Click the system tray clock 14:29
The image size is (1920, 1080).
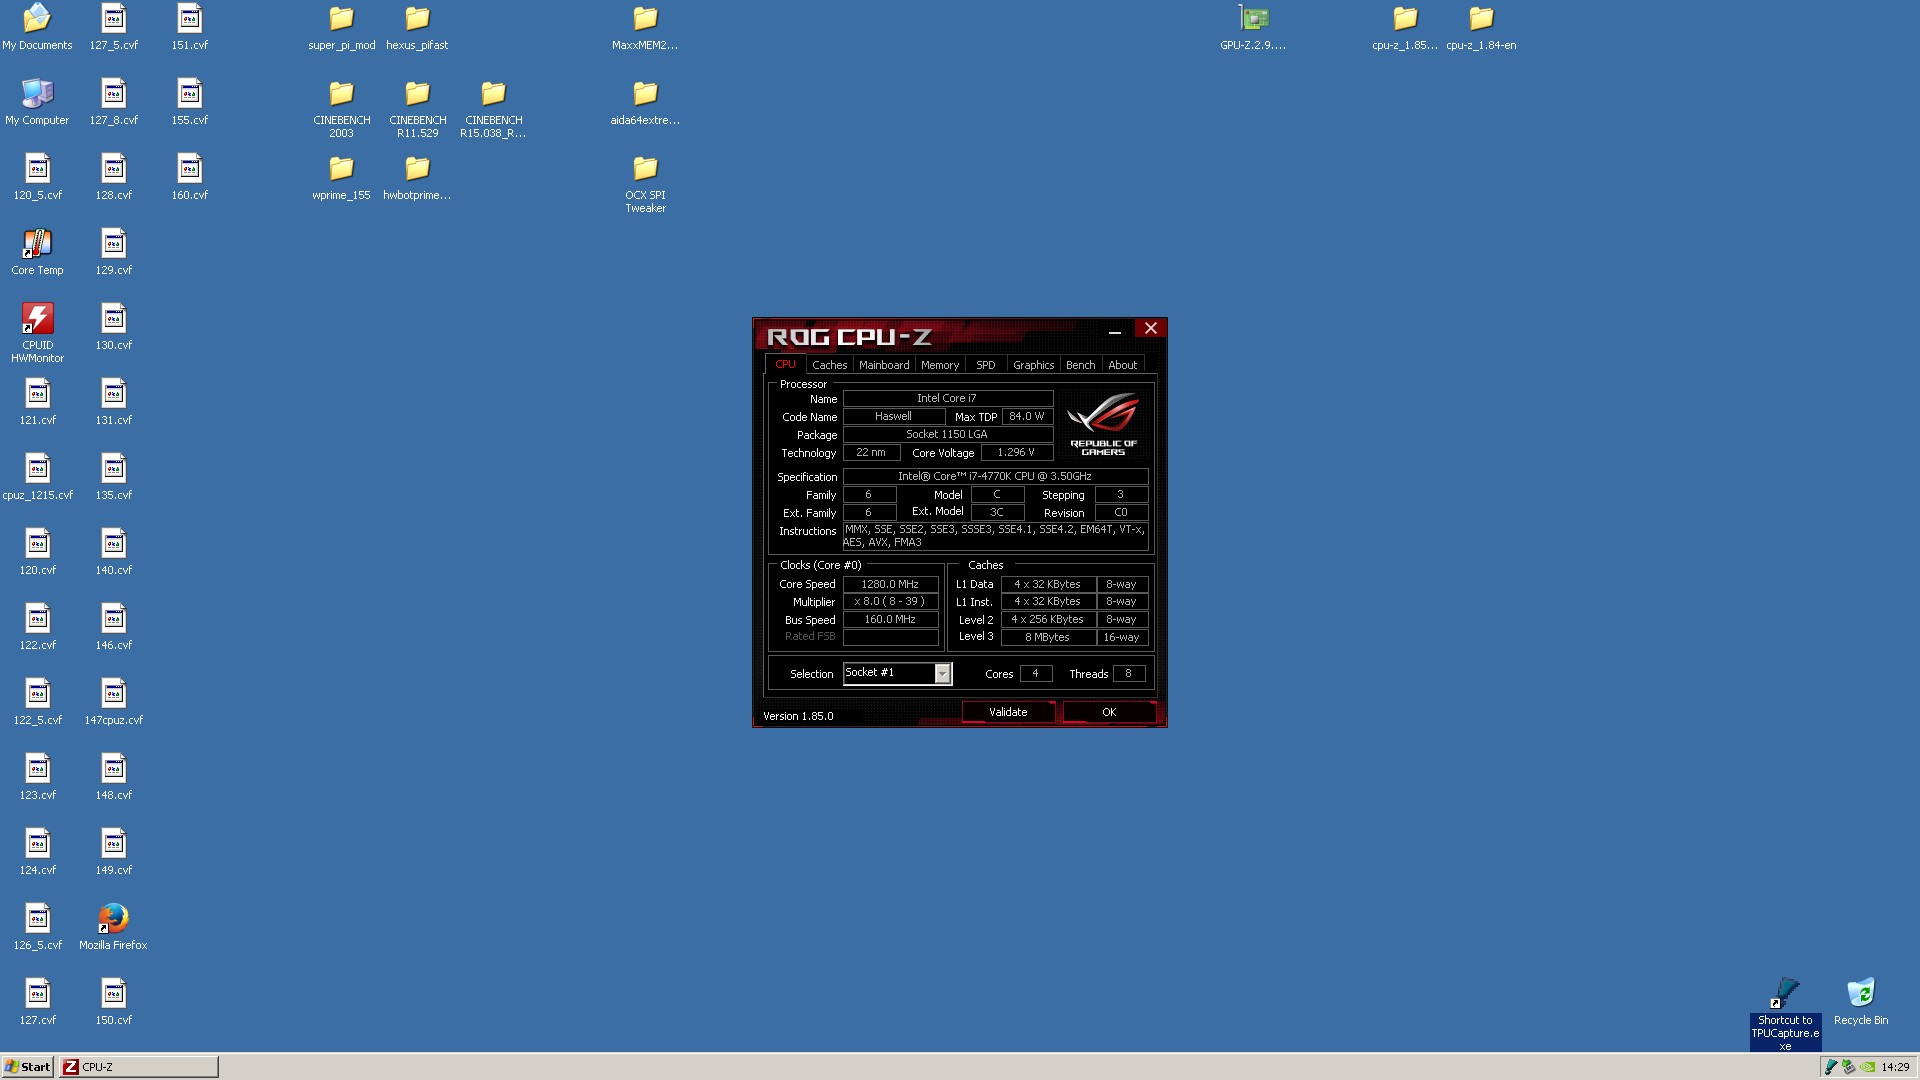point(1895,1067)
